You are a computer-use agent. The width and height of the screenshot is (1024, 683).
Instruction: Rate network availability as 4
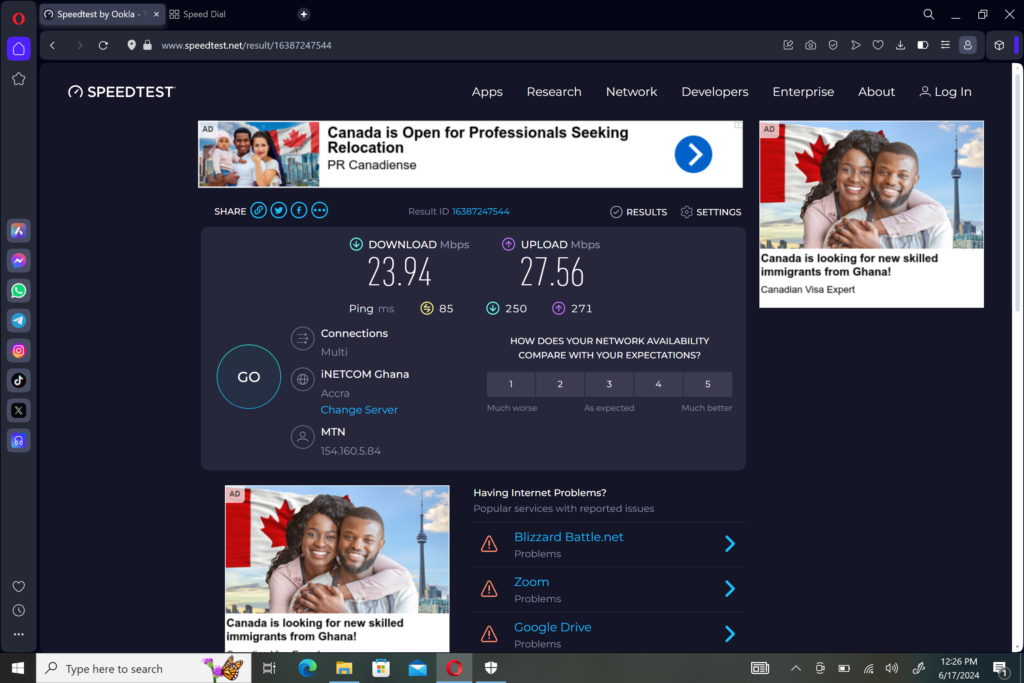(658, 384)
